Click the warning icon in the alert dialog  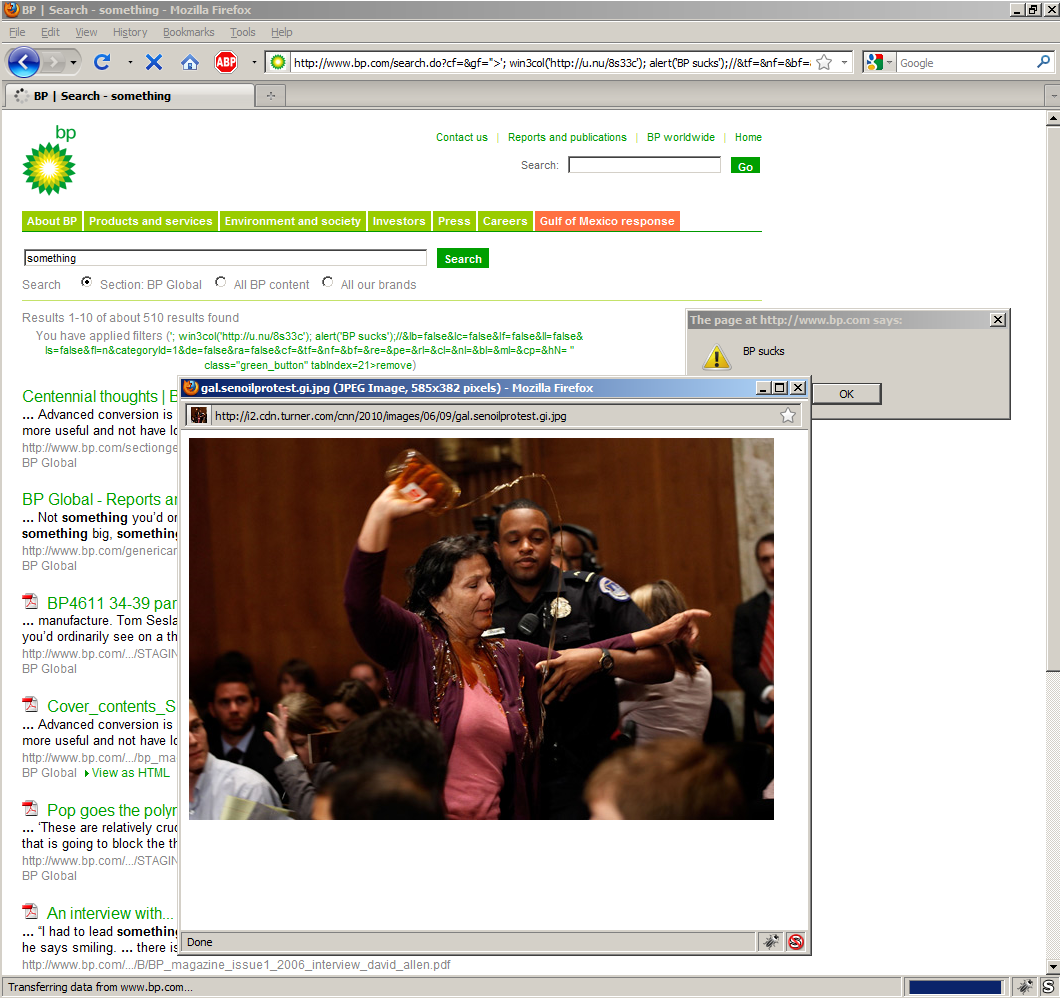(717, 356)
